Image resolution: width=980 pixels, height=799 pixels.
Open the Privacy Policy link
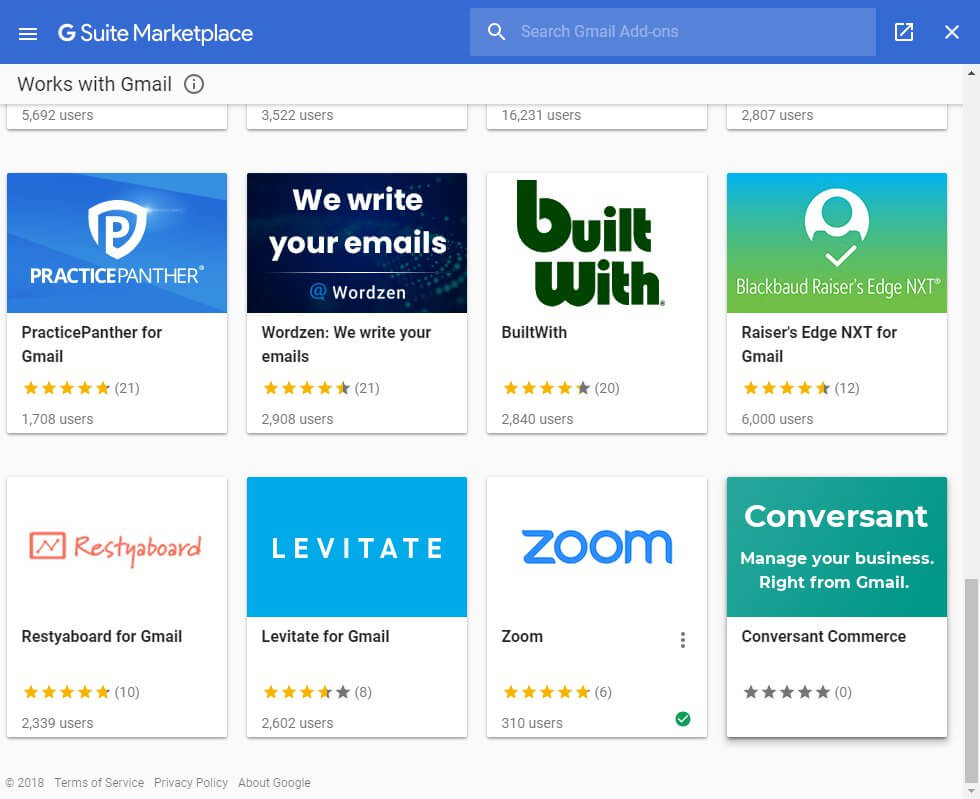(x=191, y=783)
